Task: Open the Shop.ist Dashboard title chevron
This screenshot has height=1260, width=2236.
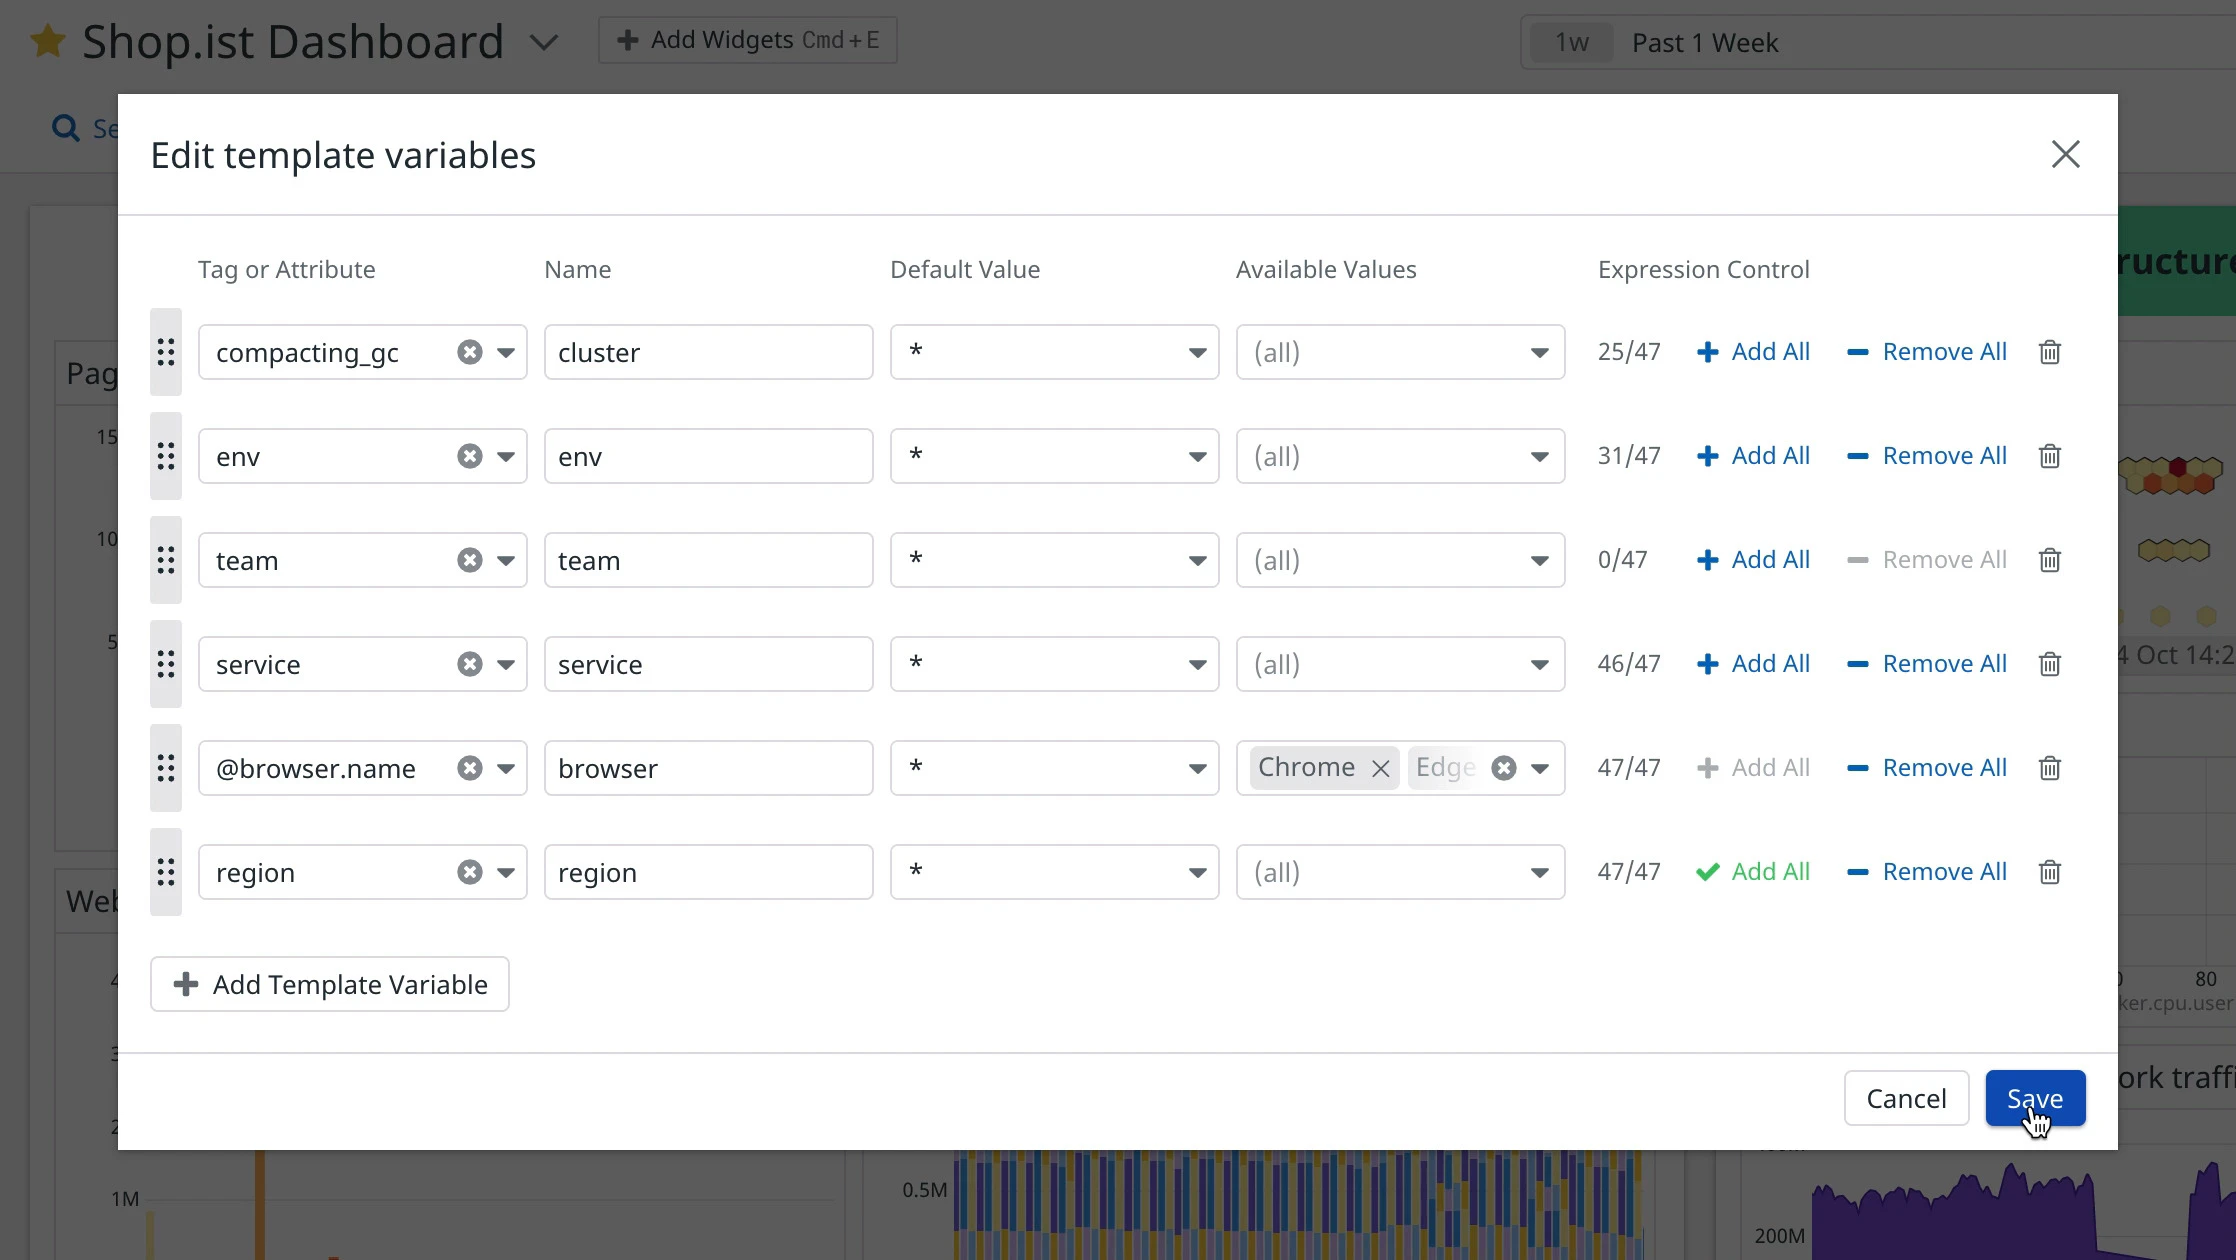Action: coord(544,43)
